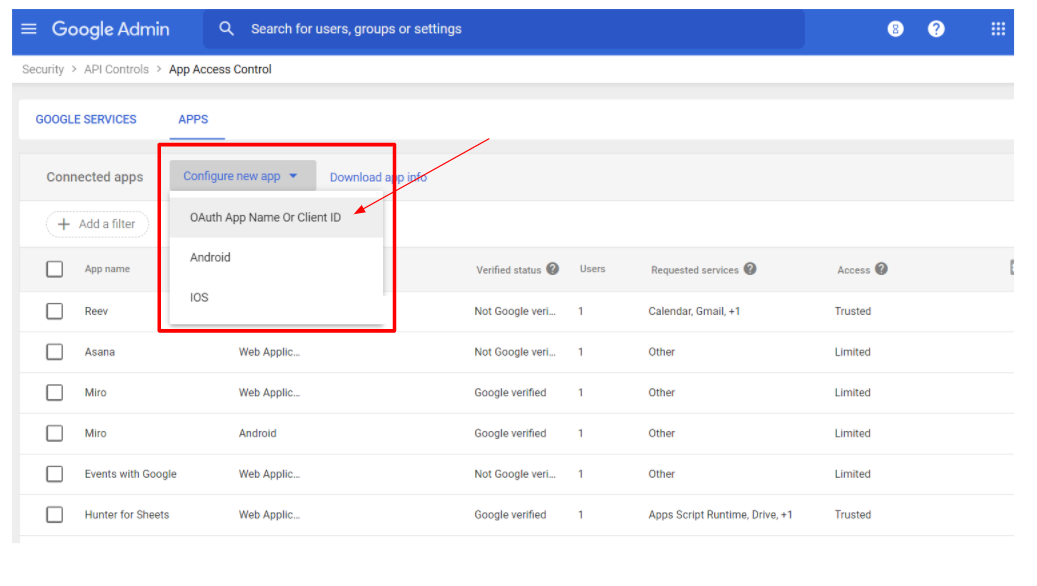Viewport: 1037px width, 586px height.
Task: Click Apps Script Runtime, Drive, +1 cell
Action: click(720, 515)
